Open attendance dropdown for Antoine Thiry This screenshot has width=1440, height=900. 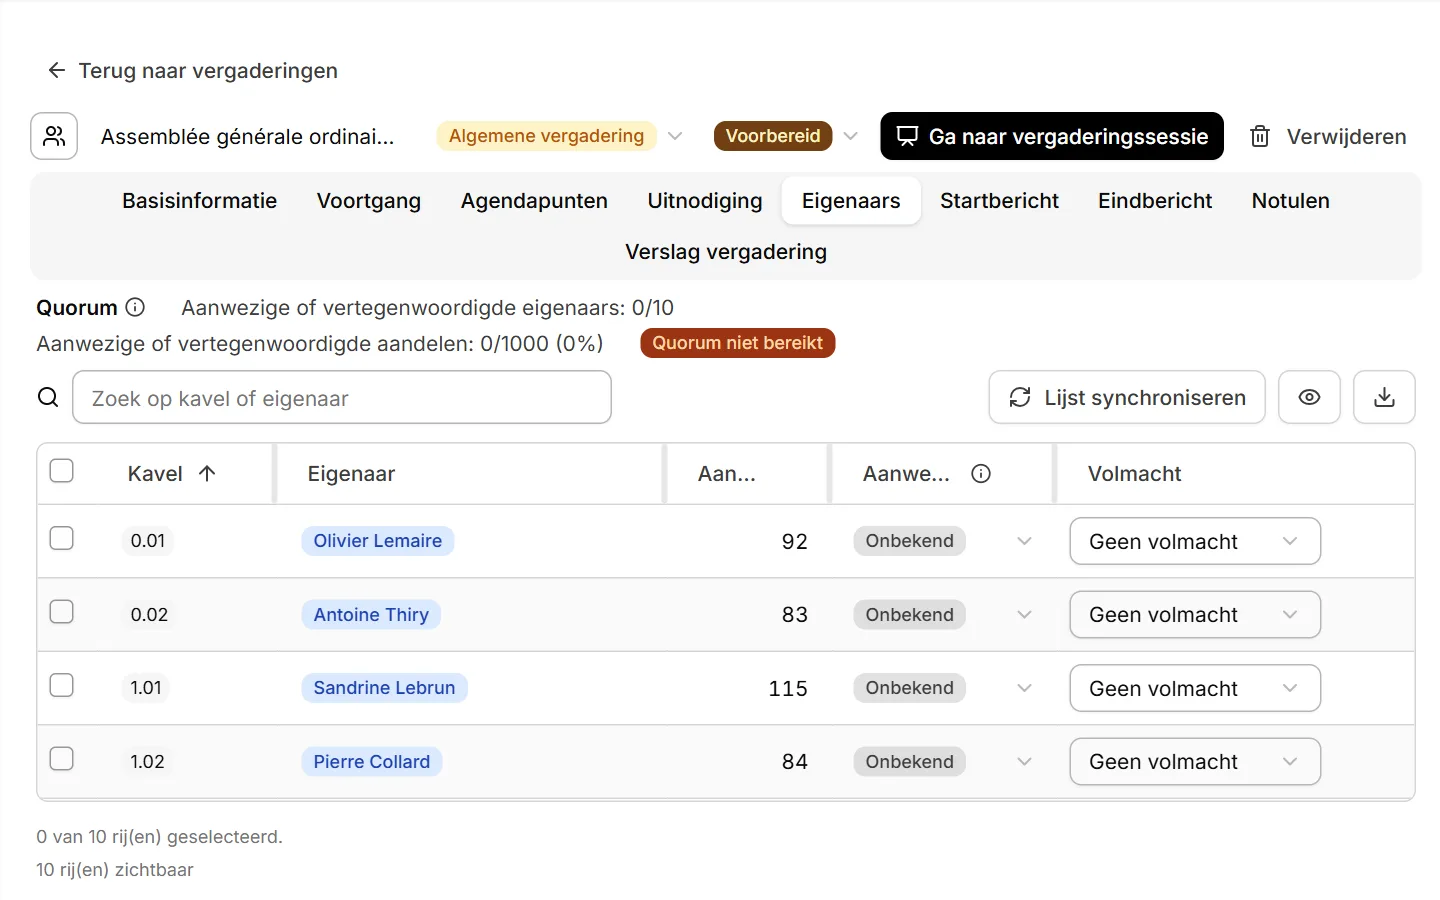1024,614
